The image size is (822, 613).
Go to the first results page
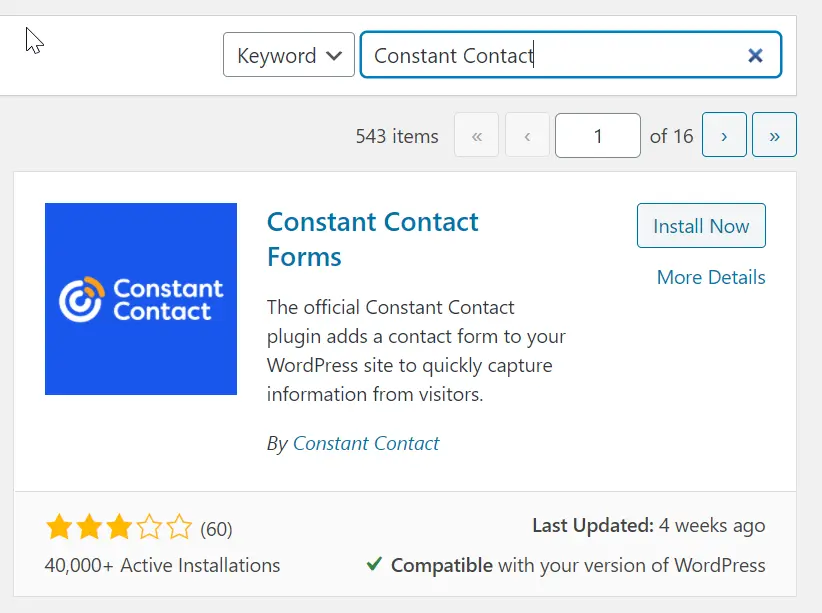[477, 136]
